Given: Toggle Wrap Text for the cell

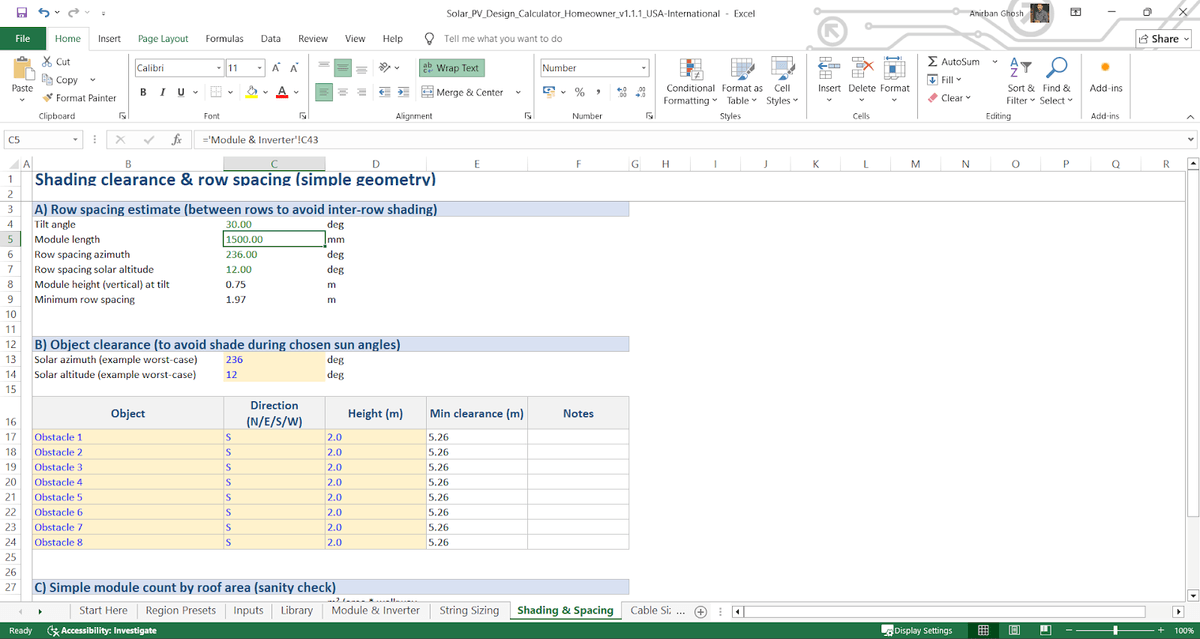Looking at the screenshot, I should 450,68.
